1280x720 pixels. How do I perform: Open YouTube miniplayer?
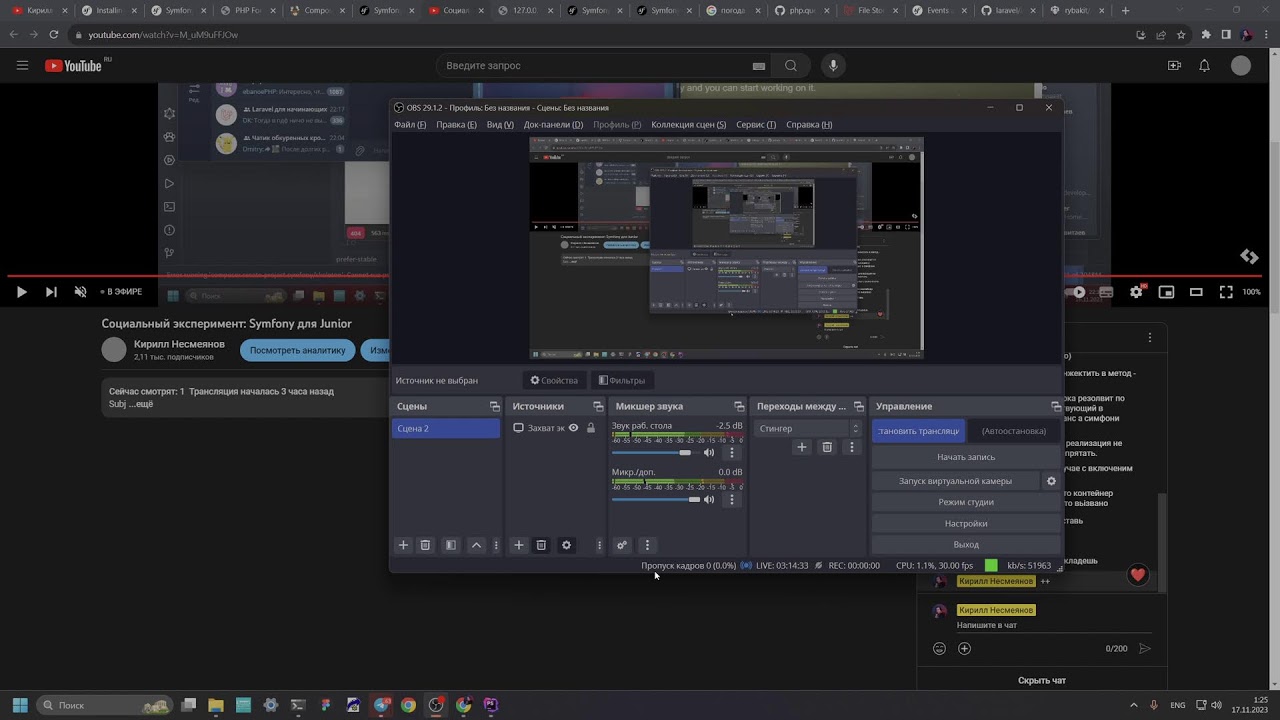tap(1166, 292)
